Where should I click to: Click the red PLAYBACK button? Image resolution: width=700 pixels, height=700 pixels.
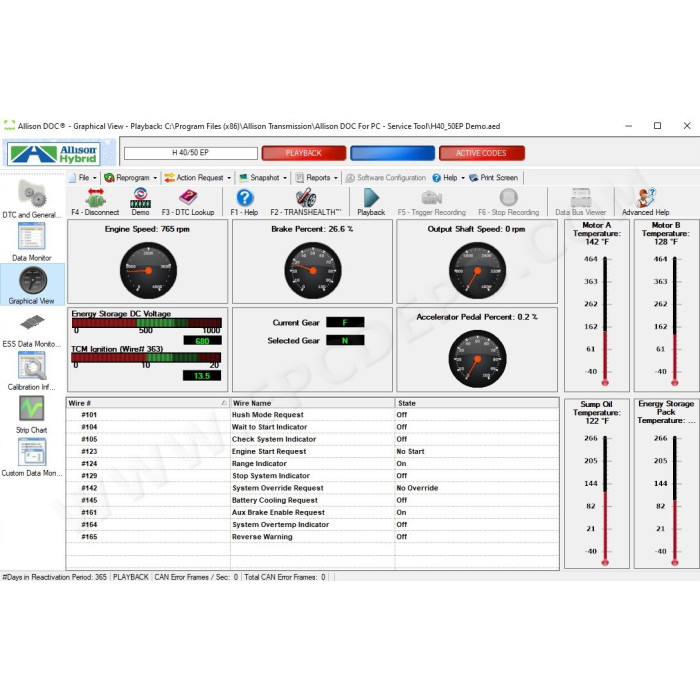(304, 153)
